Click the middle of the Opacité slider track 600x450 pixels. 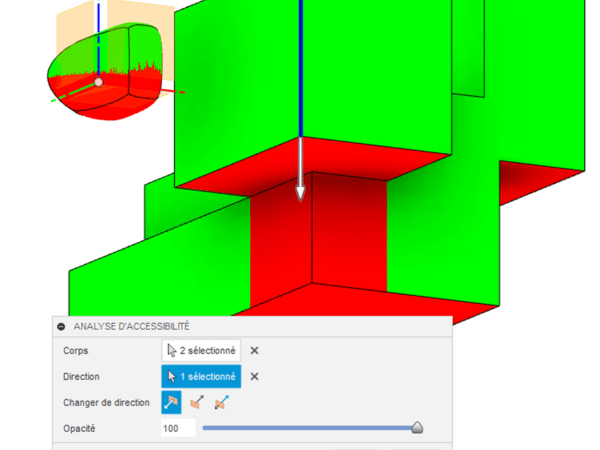[308, 428]
